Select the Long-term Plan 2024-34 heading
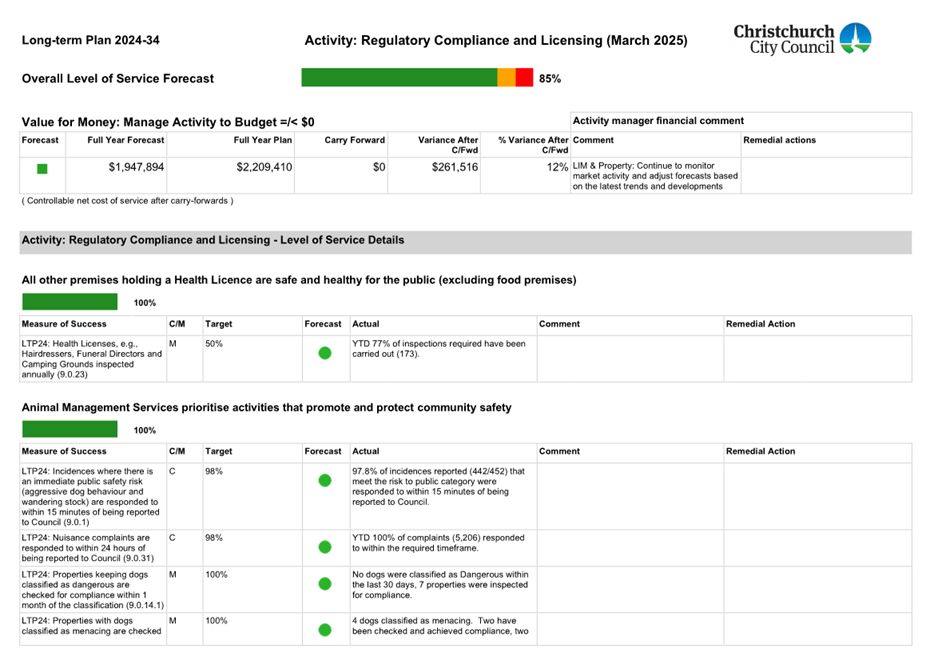Screen dimensions: 934x661 click(x=91, y=40)
